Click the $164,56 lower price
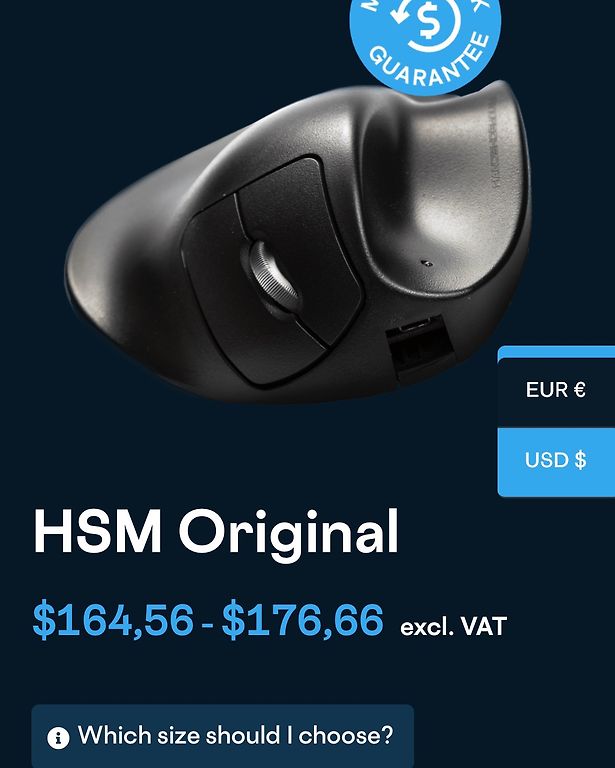 tap(113, 620)
